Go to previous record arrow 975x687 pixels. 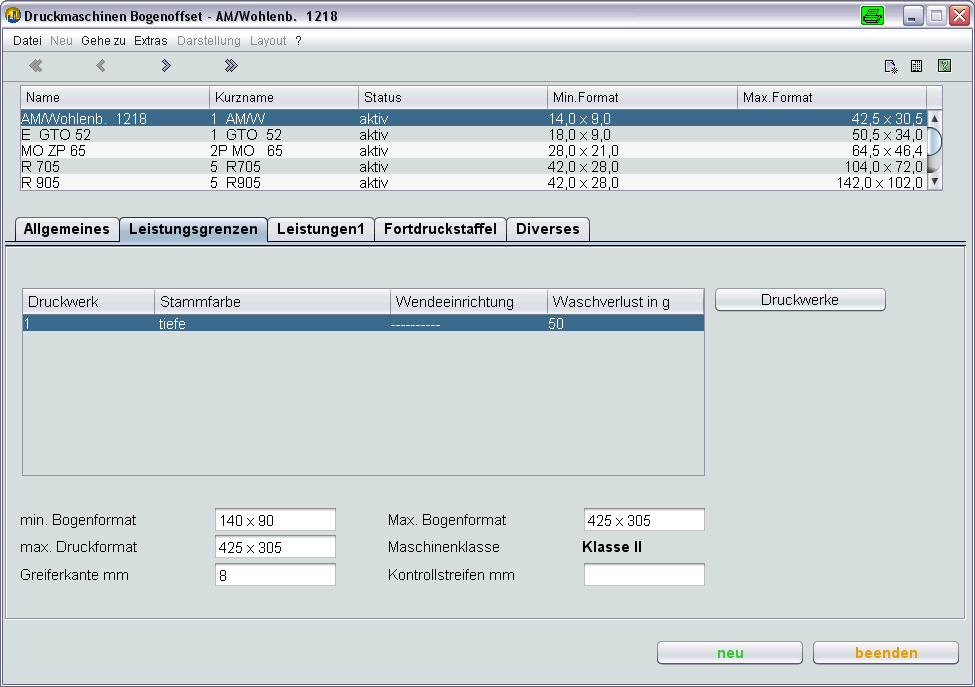click(101, 65)
